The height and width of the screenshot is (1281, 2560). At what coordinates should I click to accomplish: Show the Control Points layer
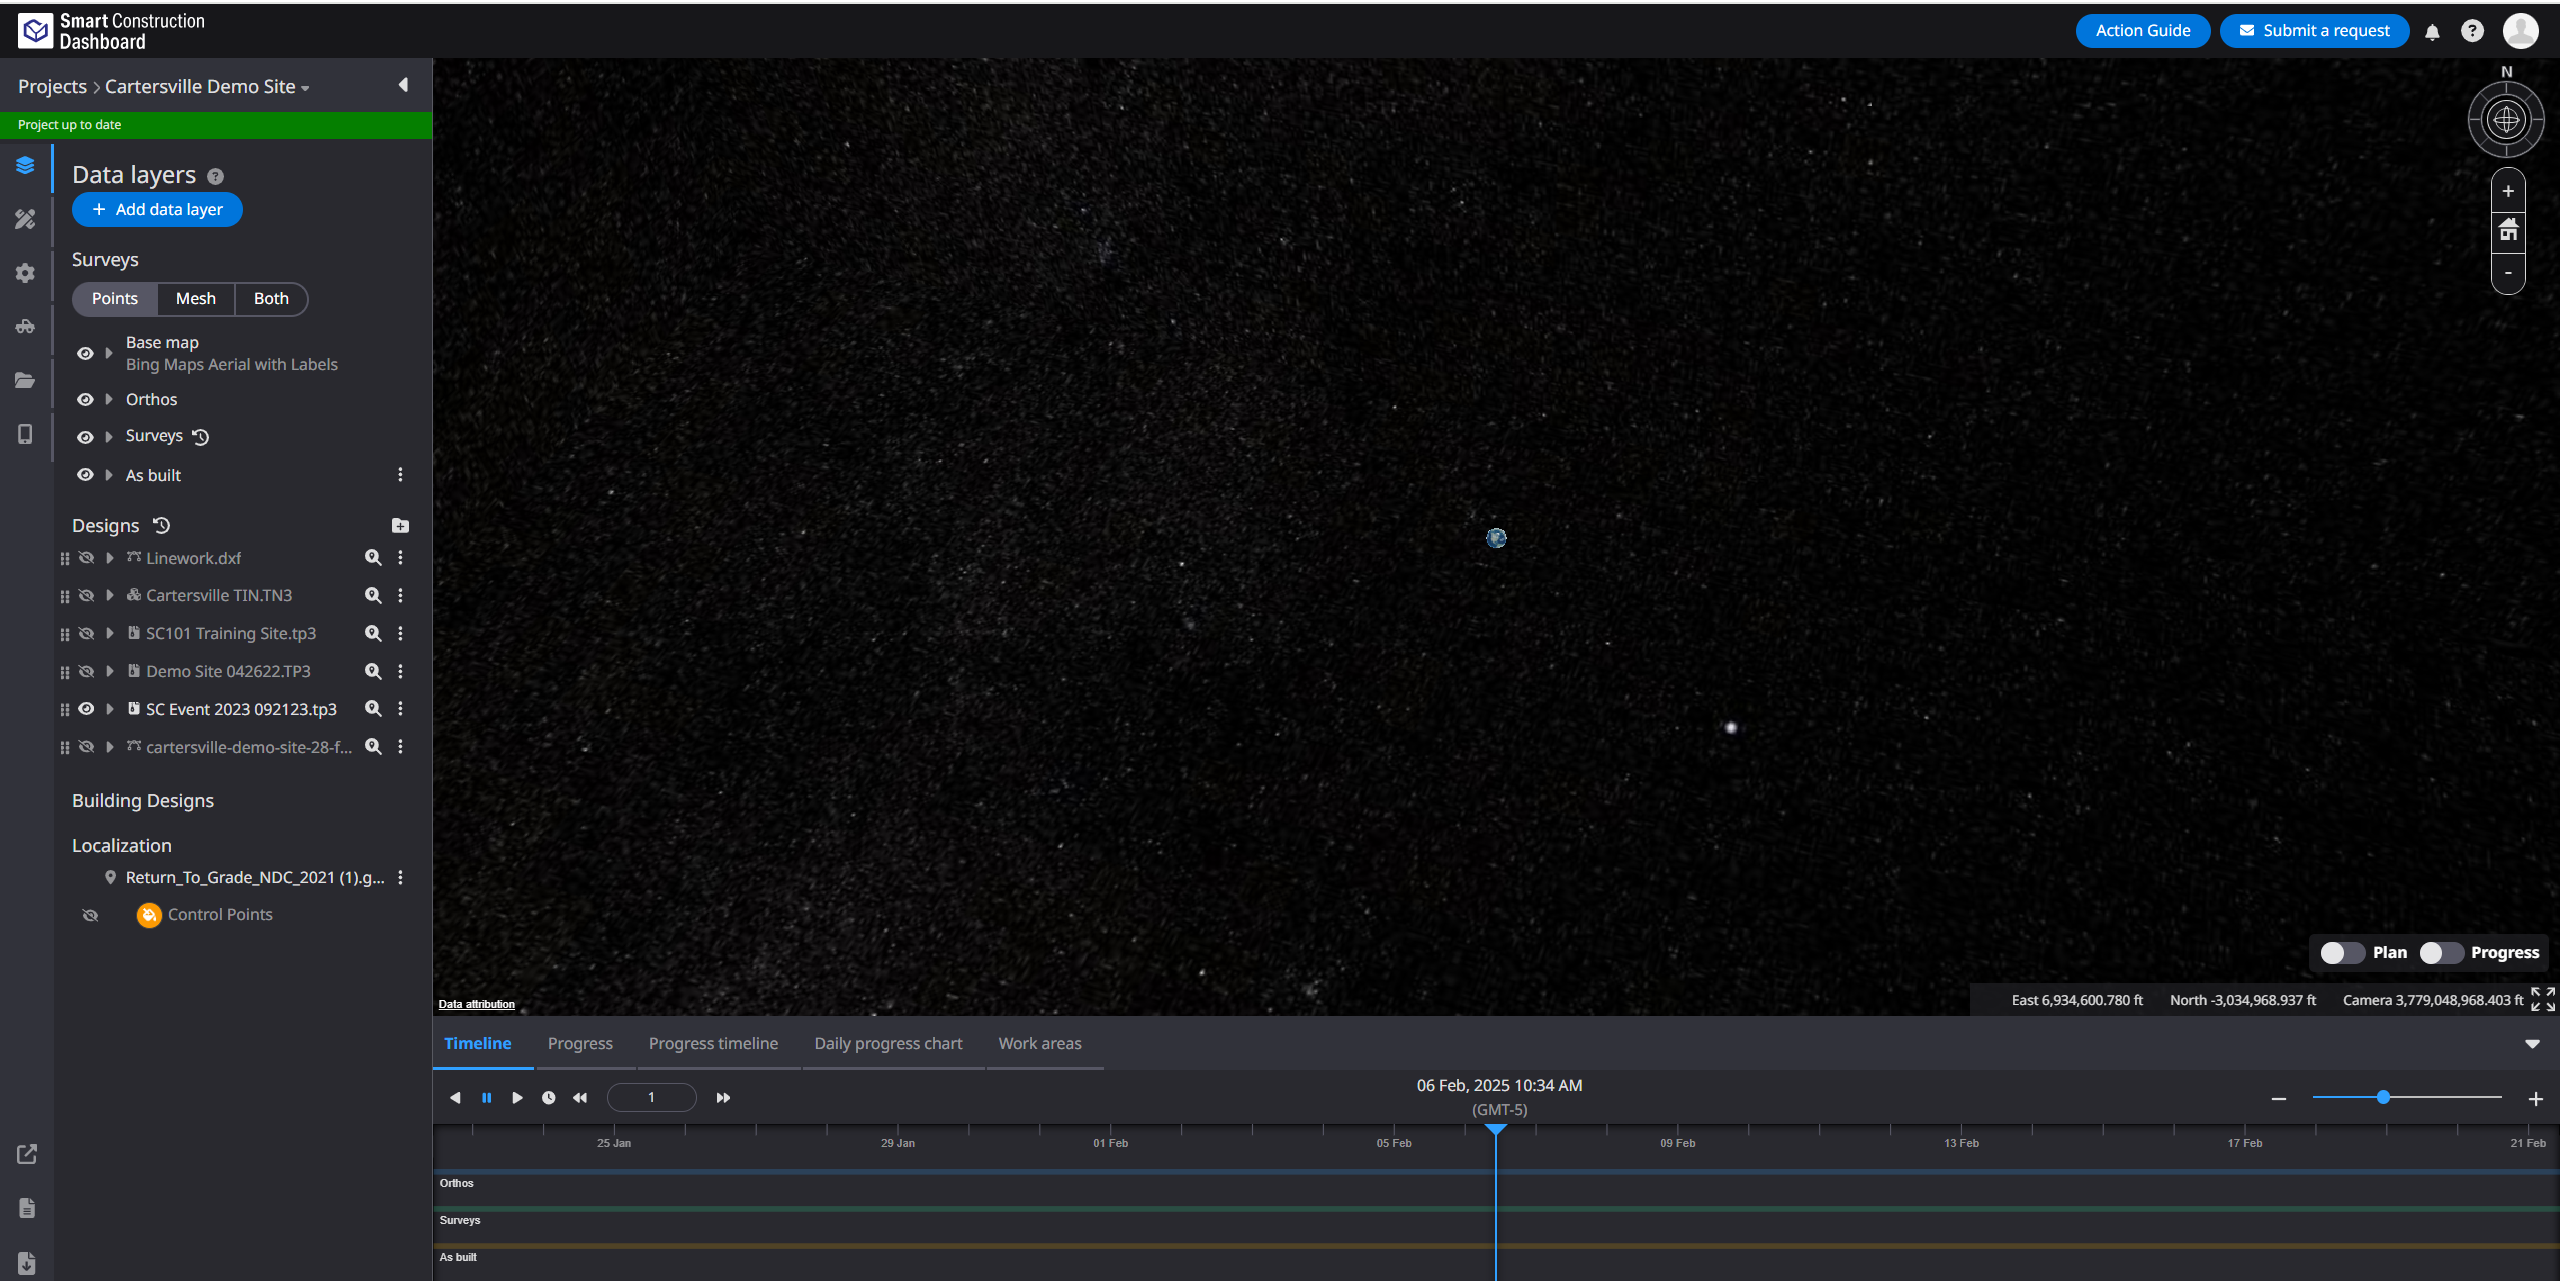90,915
